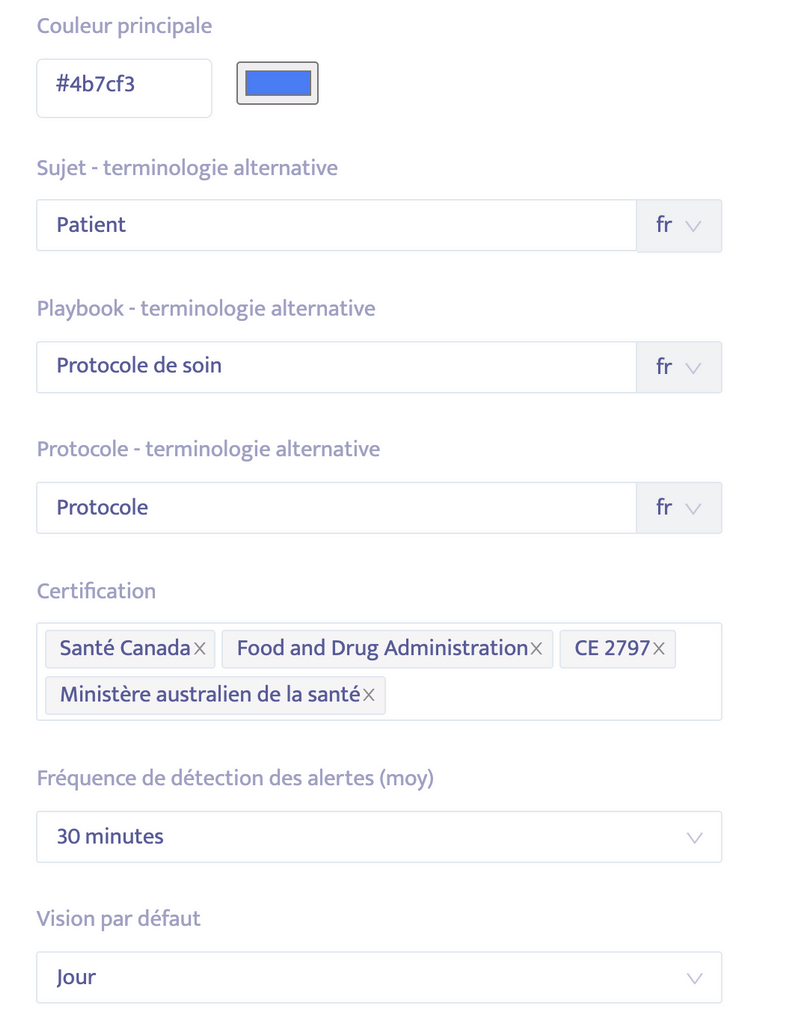Edit the Patient terminology text field

335,225
